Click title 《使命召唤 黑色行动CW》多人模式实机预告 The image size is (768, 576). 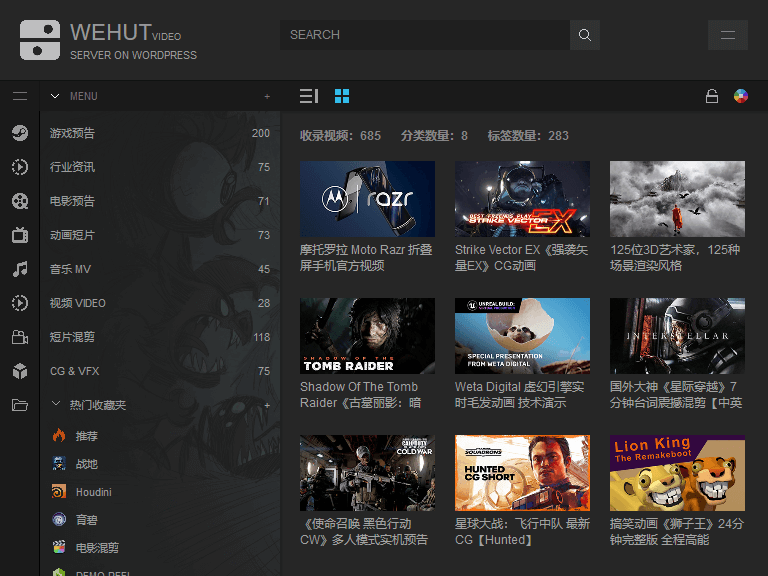click(x=364, y=532)
